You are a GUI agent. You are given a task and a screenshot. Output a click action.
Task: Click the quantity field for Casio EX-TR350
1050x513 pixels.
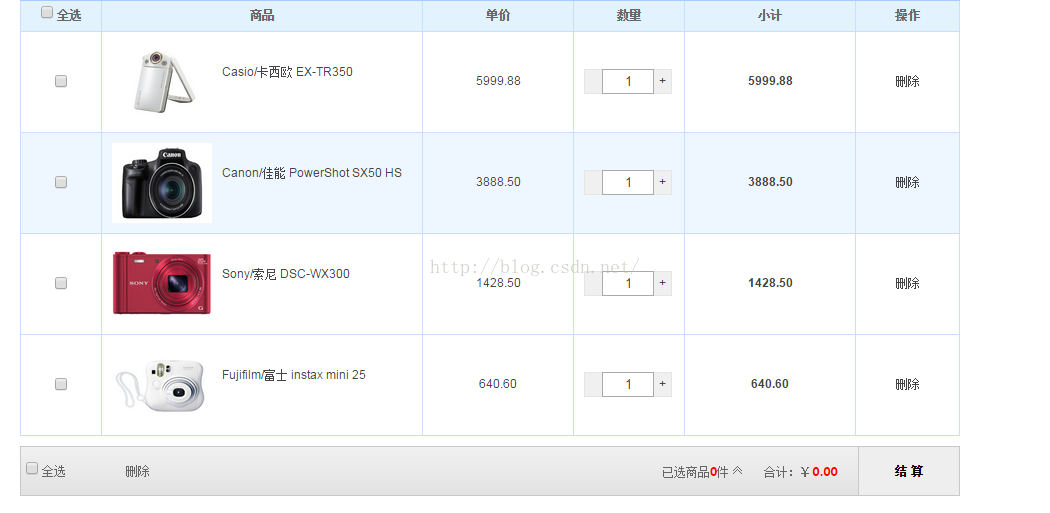(628, 81)
